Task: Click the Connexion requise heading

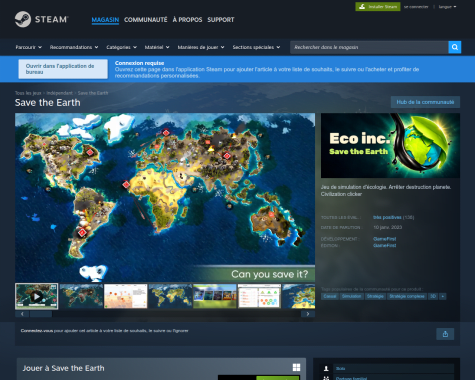Action: 139,63
